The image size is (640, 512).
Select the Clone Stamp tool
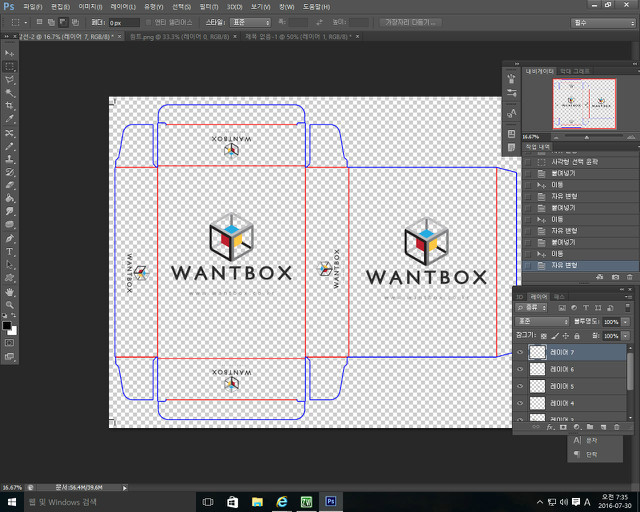click(x=9, y=159)
